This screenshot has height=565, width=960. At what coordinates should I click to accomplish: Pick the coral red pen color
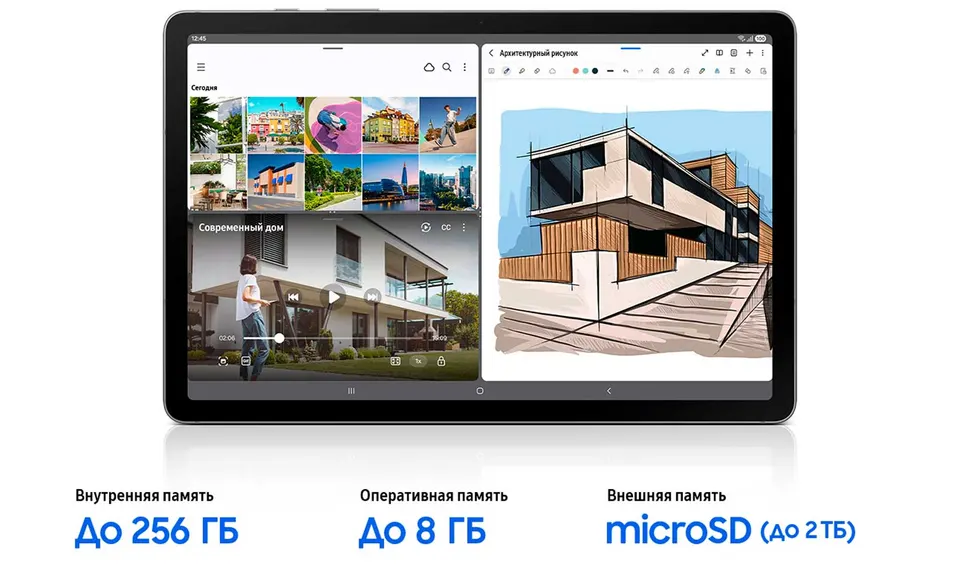tap(576, 71)
